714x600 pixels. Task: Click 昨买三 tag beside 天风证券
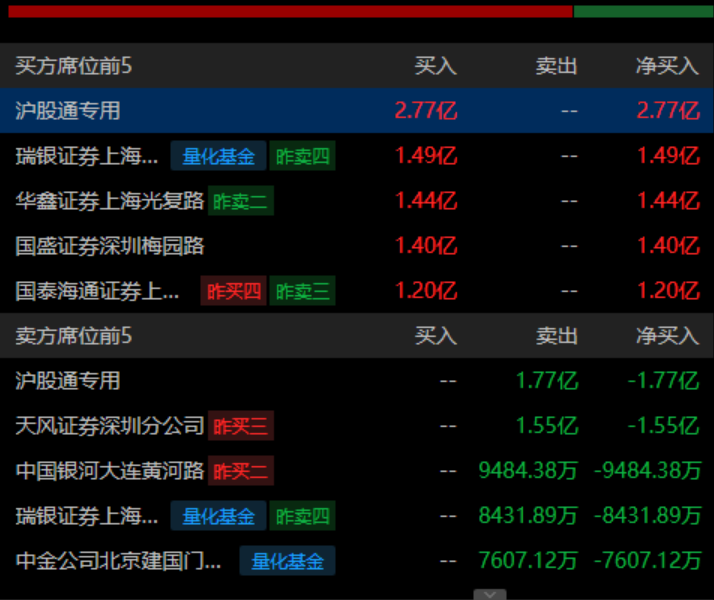click(x=241, y=426)
